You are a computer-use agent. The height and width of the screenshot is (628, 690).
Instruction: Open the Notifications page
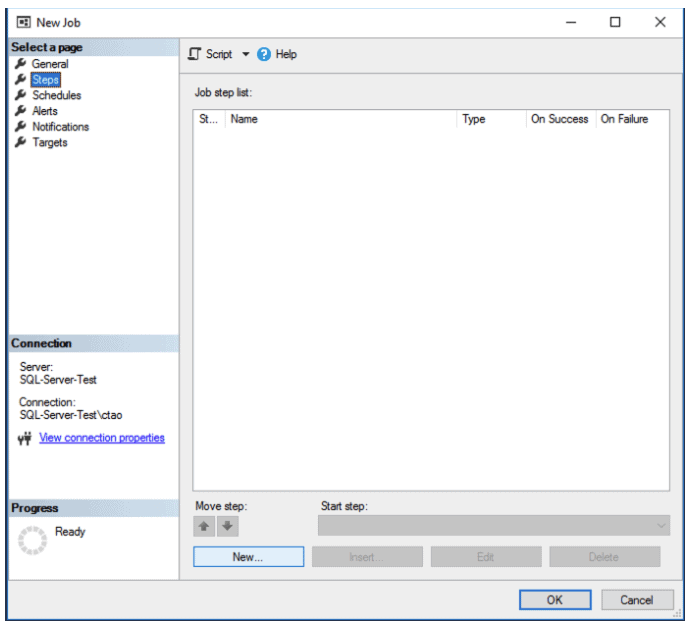click(60, 127)
